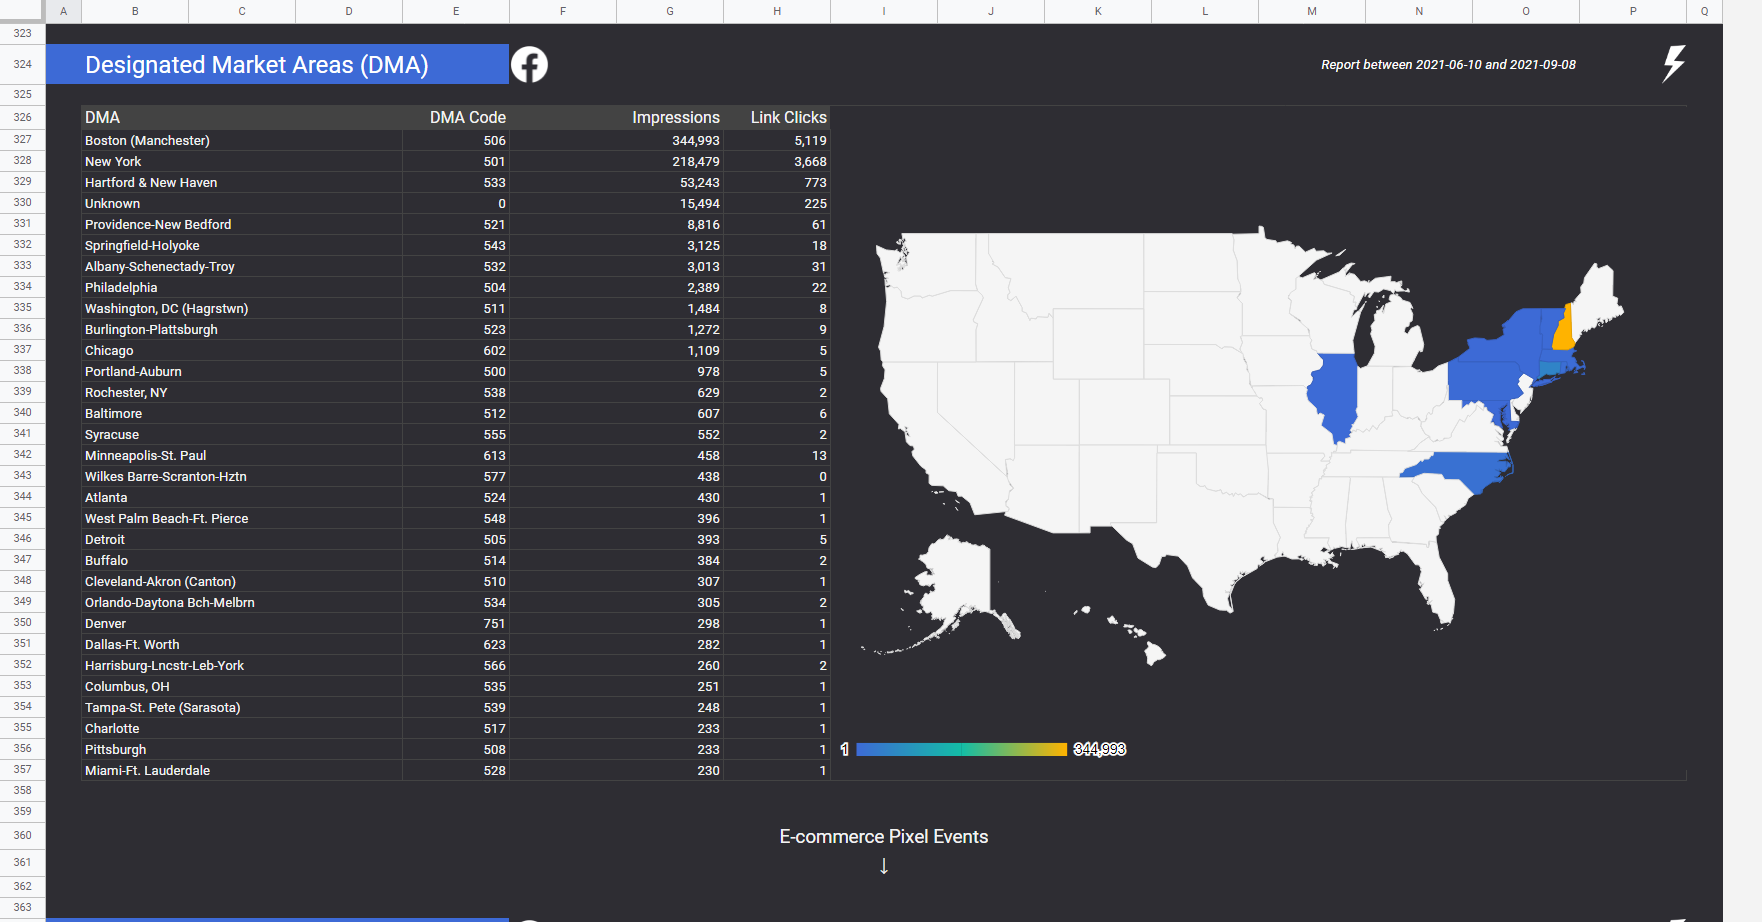Click the blue North Carolina state on map
The height and width of the screenshot is (922, 1762).
1462,470
